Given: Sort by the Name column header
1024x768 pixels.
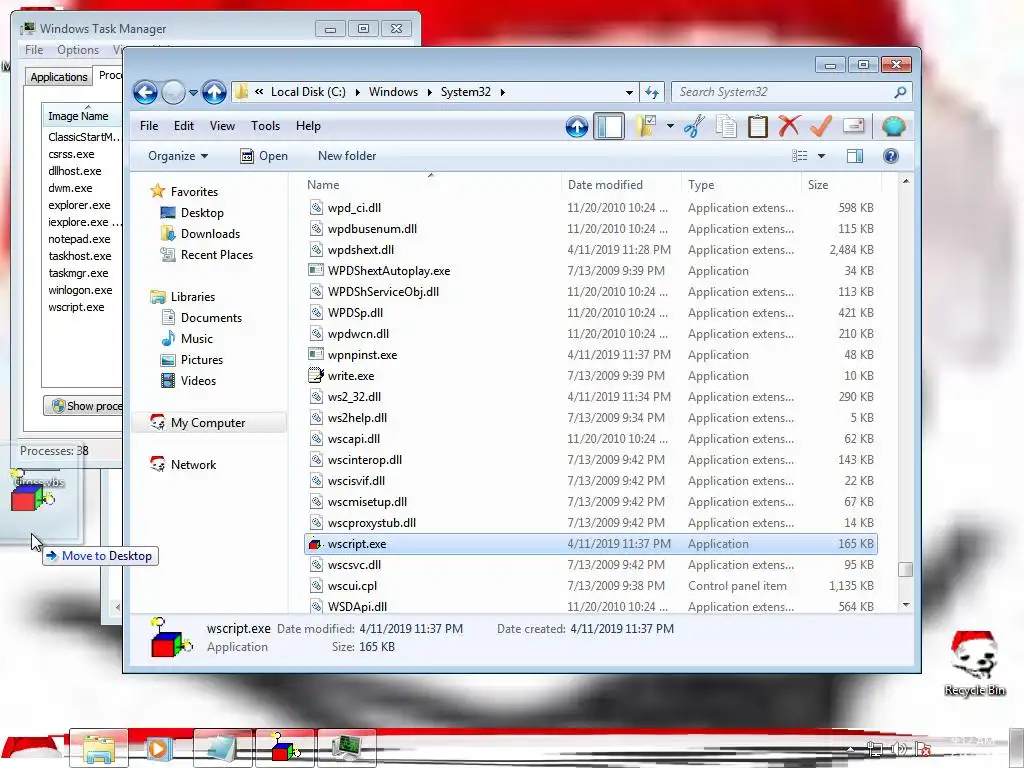Looking at the screenshot, I should [x=431, y=185].
